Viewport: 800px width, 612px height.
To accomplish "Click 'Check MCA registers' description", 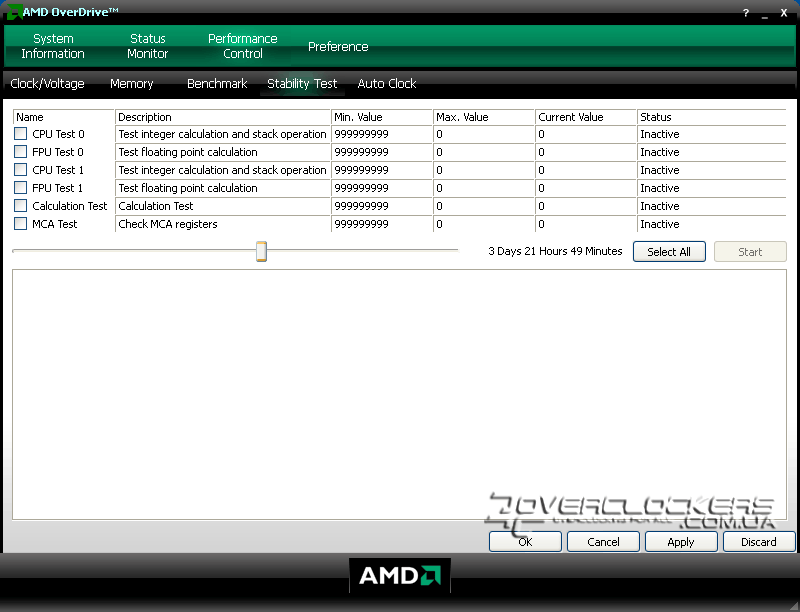I will [x=168, y=224].
